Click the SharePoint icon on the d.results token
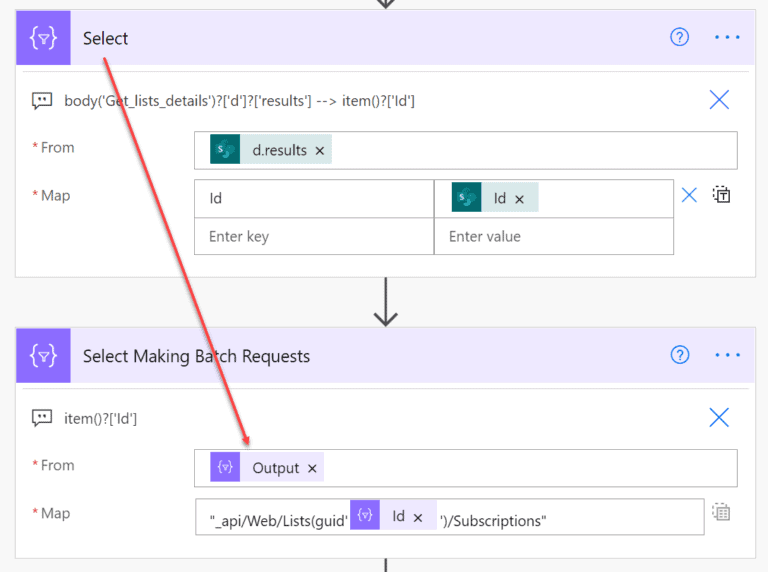The image size is (768, 572). [225, 149]
